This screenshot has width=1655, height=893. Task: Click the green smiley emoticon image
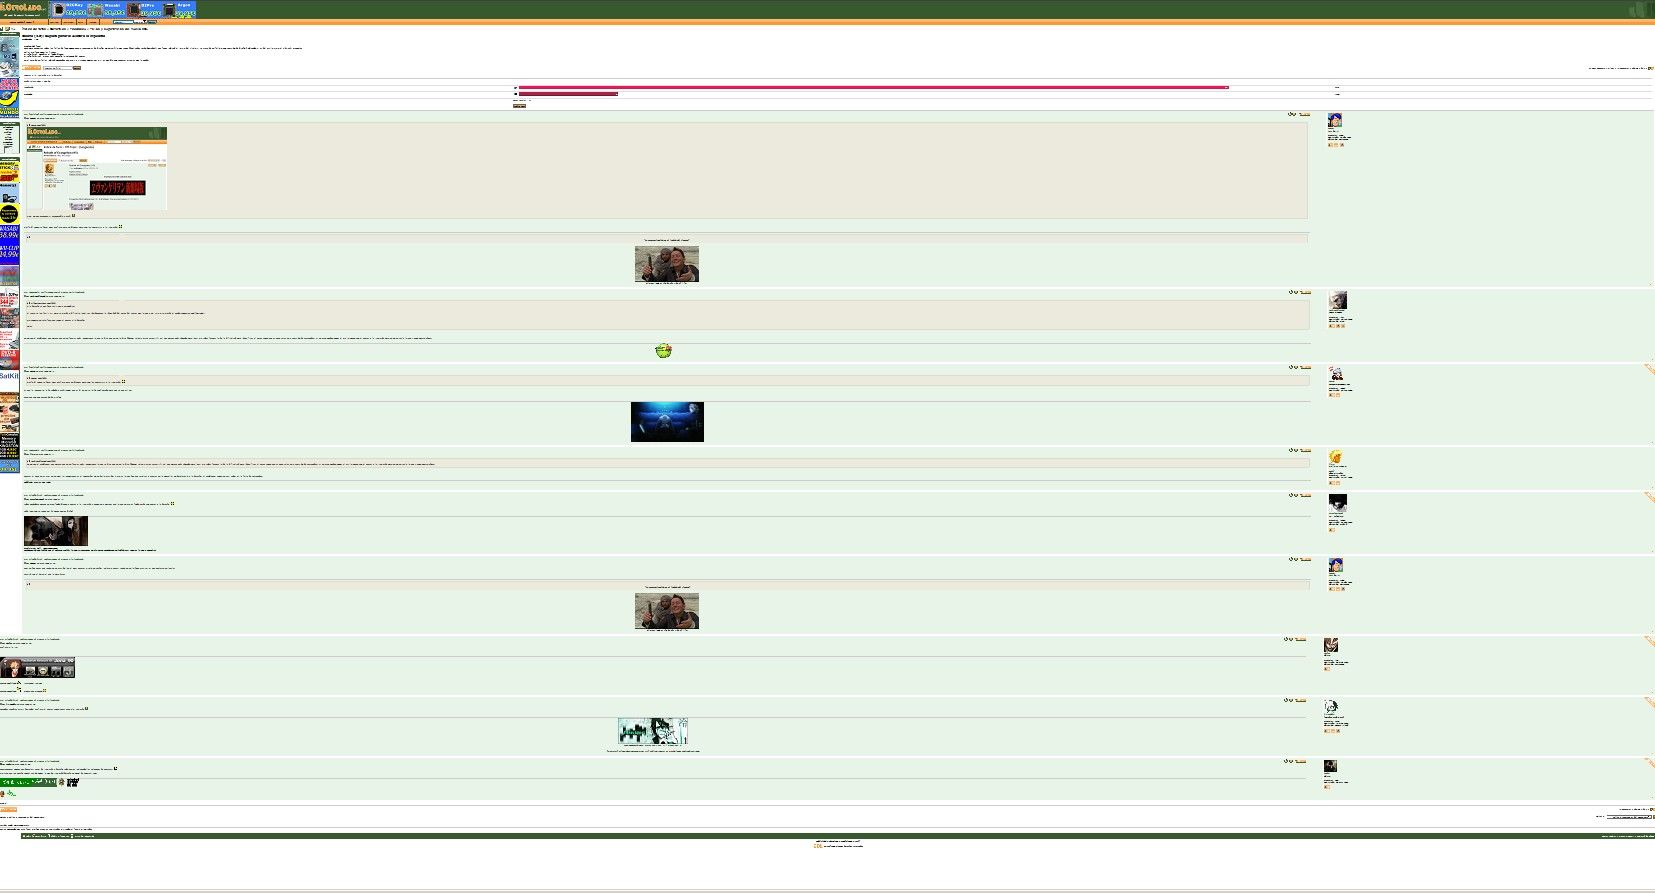663,351
